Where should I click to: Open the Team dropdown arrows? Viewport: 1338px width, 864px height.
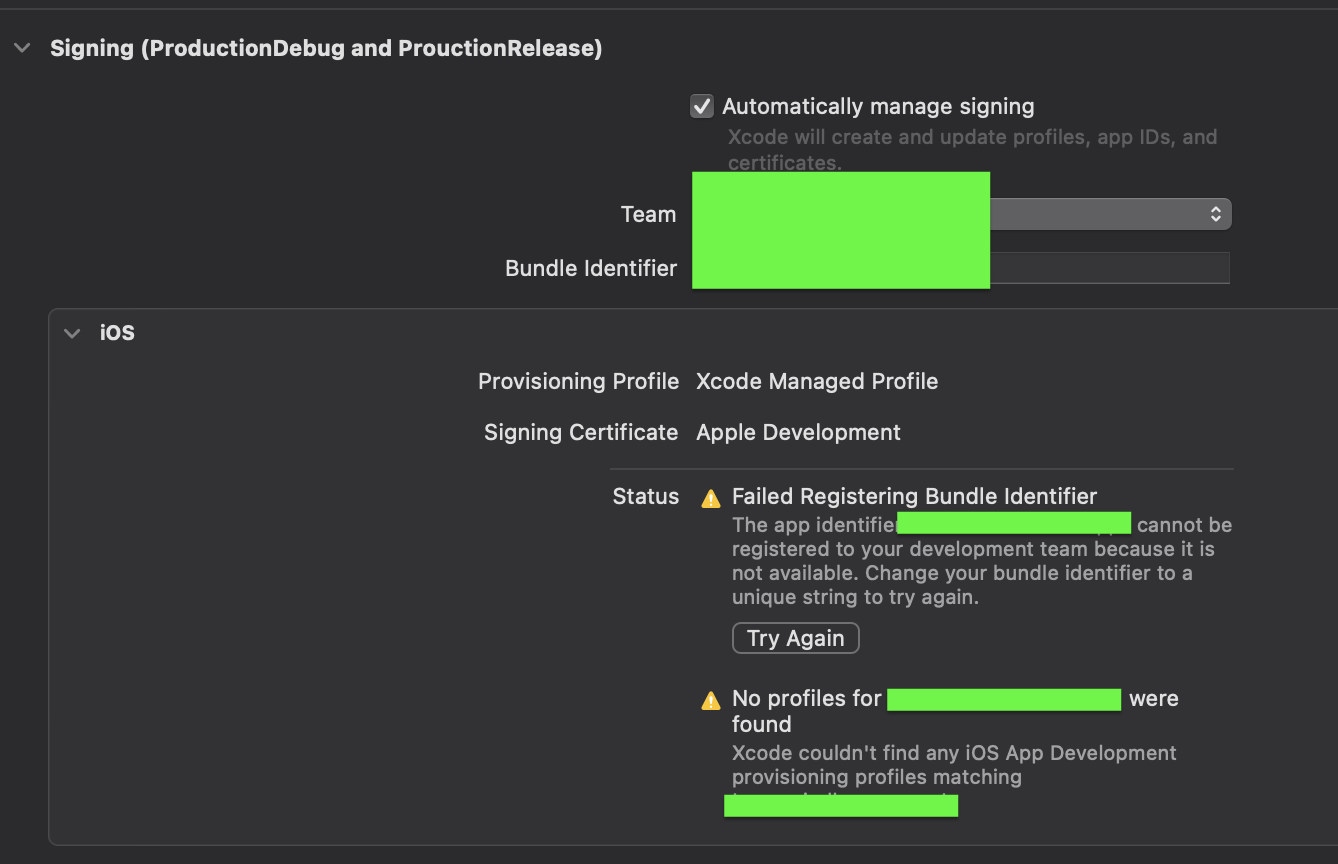(x=1215, y=214)
